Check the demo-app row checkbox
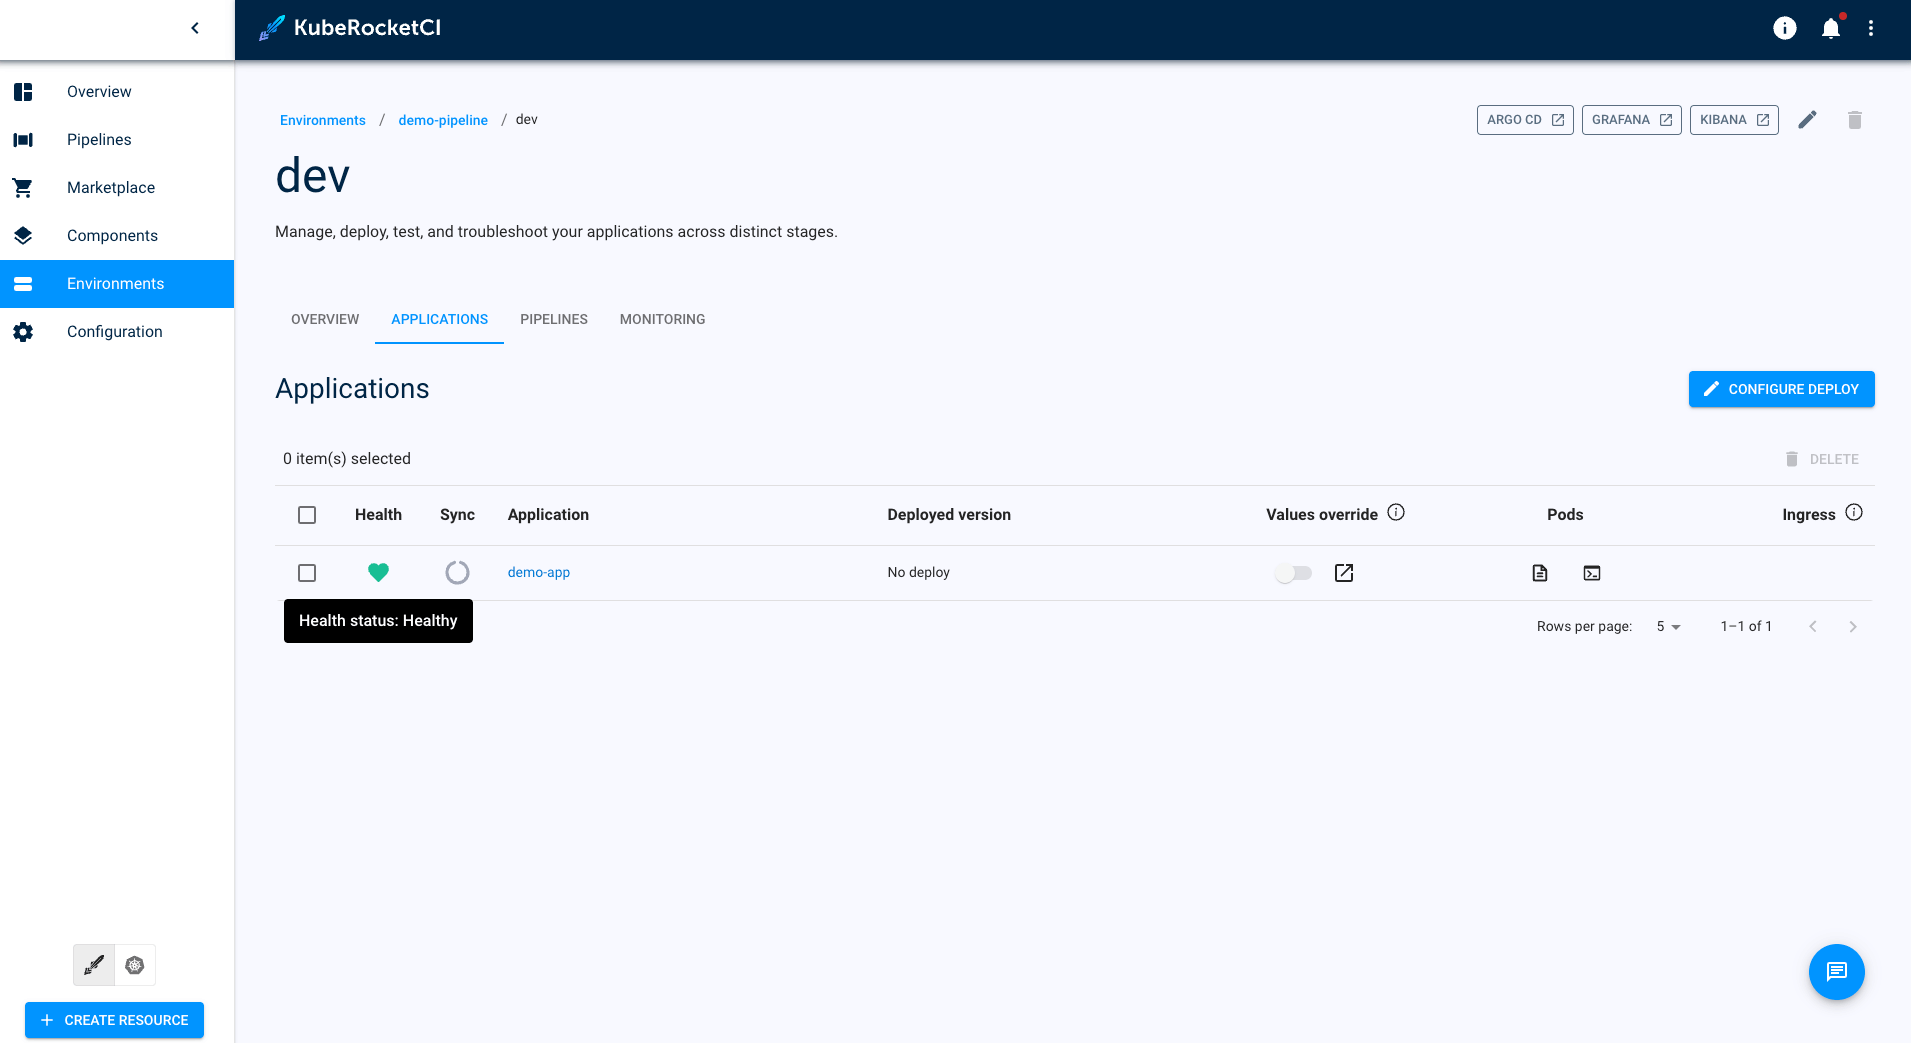This screenshot has height=1043, width=1911. click(307, 573)
